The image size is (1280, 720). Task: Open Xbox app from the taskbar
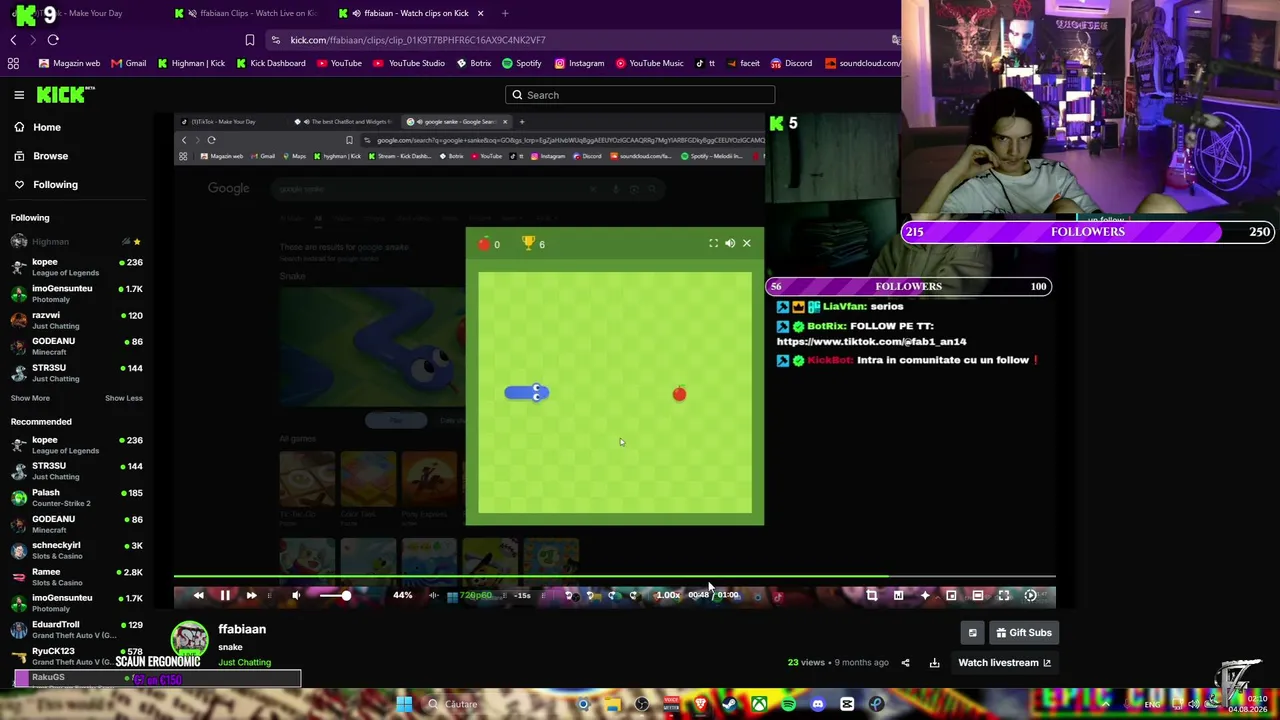pos(760,704)
